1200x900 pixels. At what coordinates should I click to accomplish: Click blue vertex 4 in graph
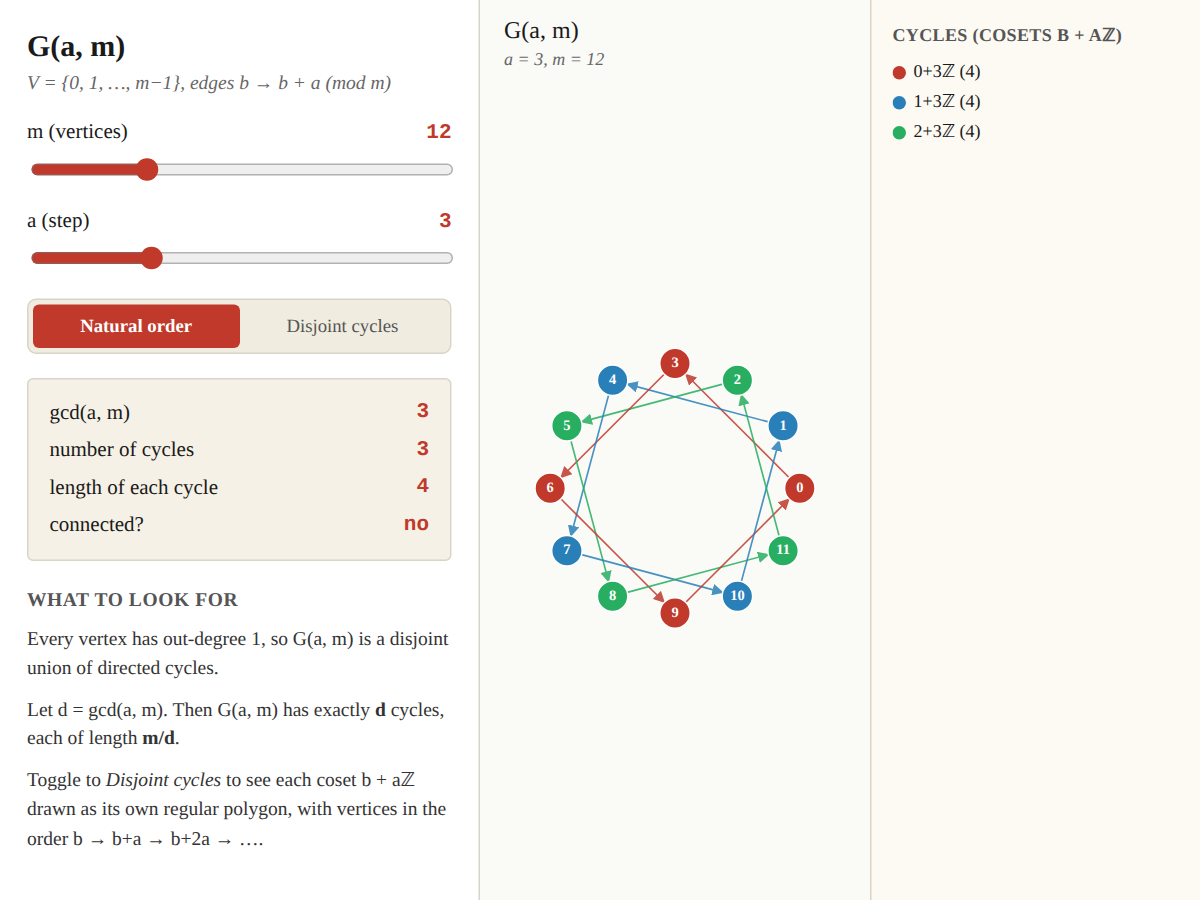coord(613,380)
